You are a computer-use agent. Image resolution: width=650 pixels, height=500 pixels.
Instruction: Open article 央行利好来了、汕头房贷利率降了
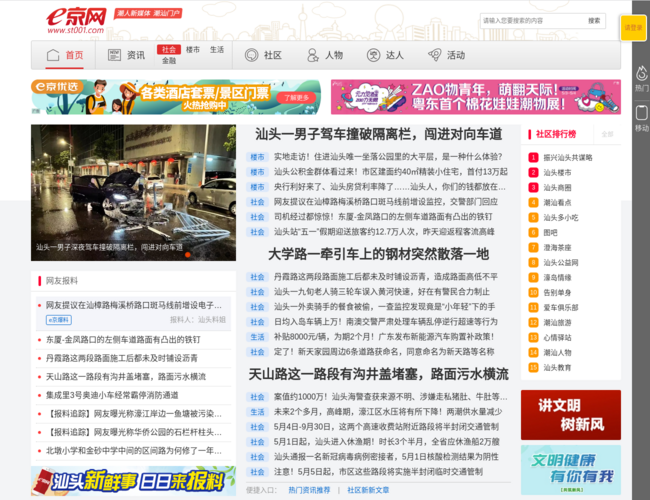(390, 187)
